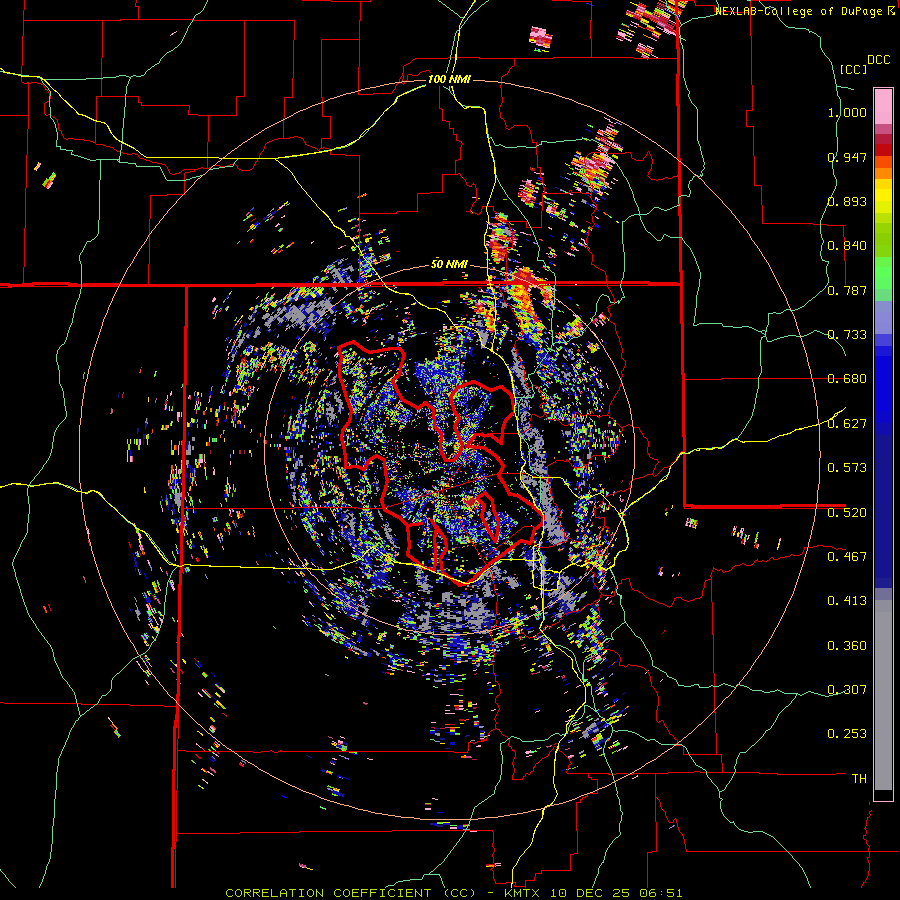Pick the pink swatch beside 1.000

pyautogui.click(x=883, y=107)
